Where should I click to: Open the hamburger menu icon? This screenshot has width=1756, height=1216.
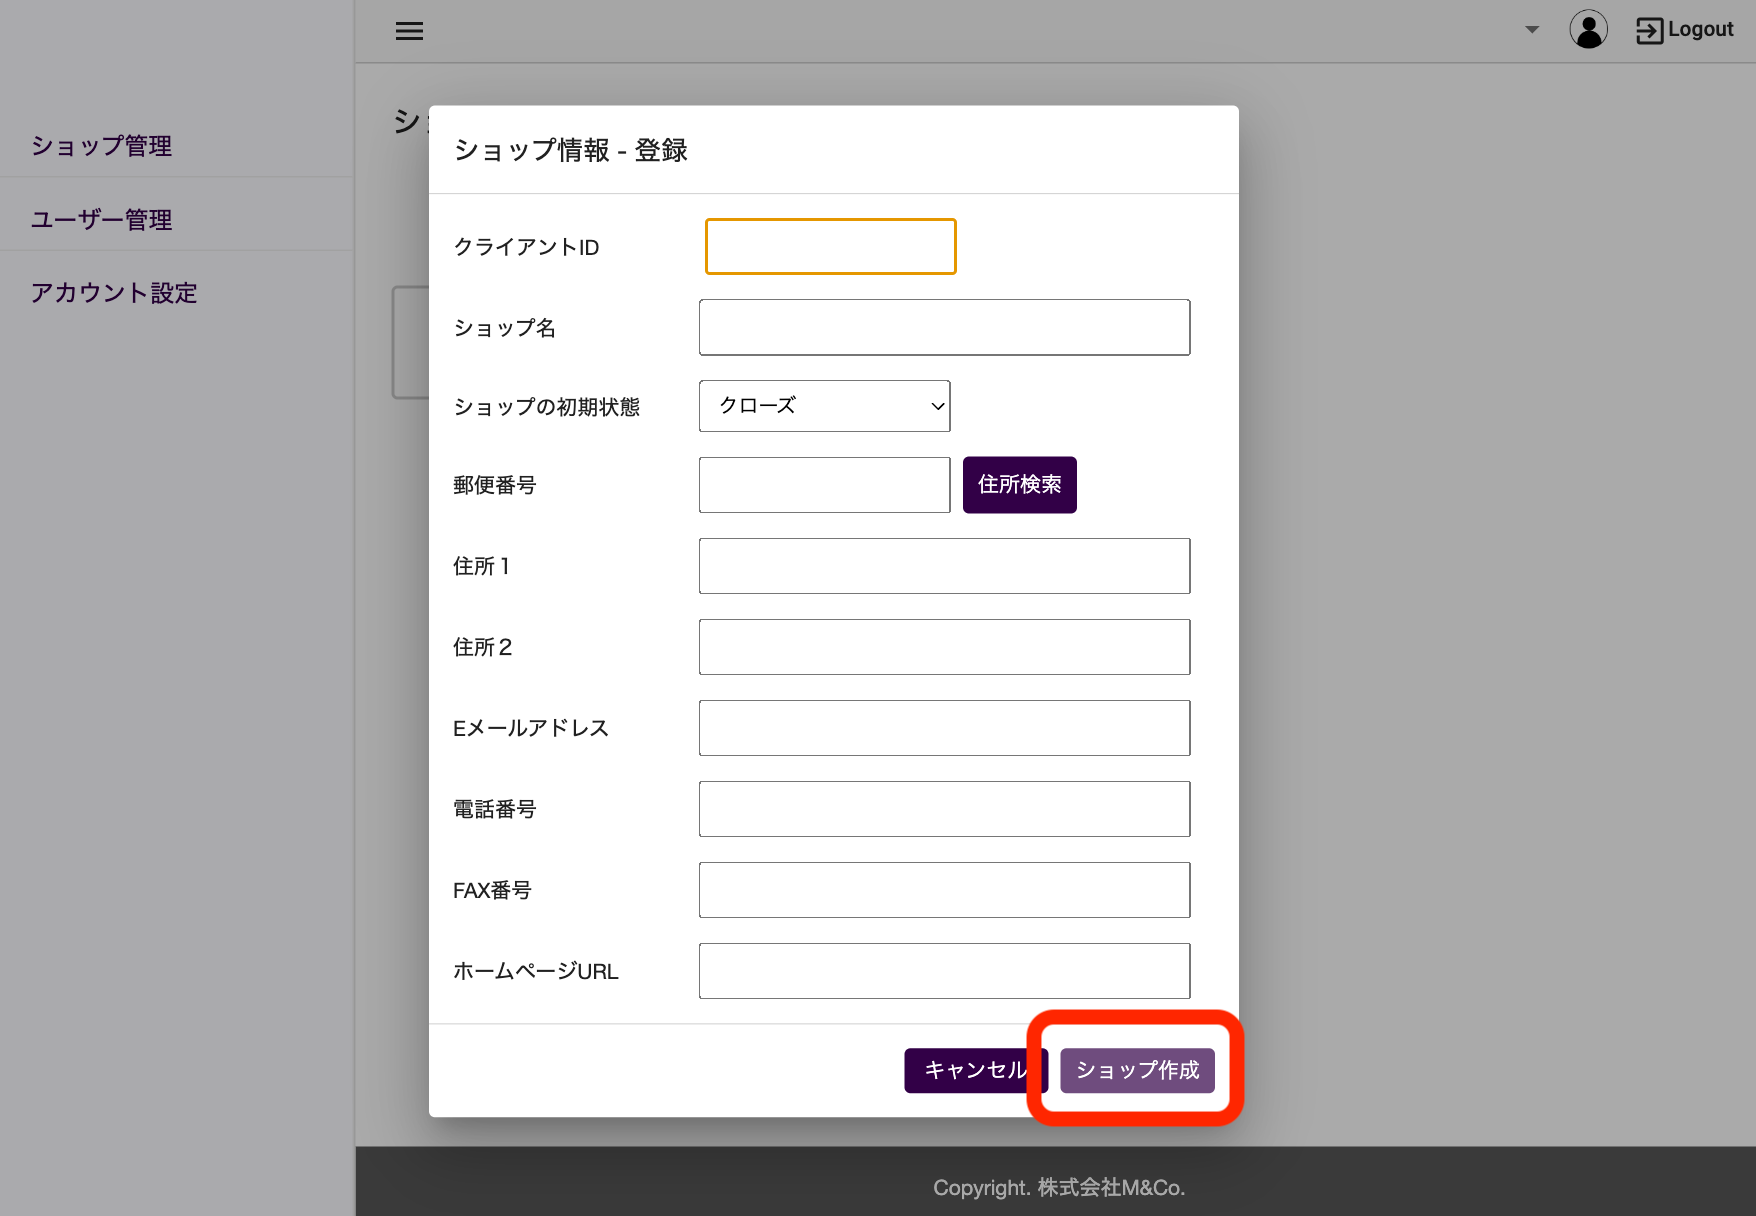tap(409, 31)
